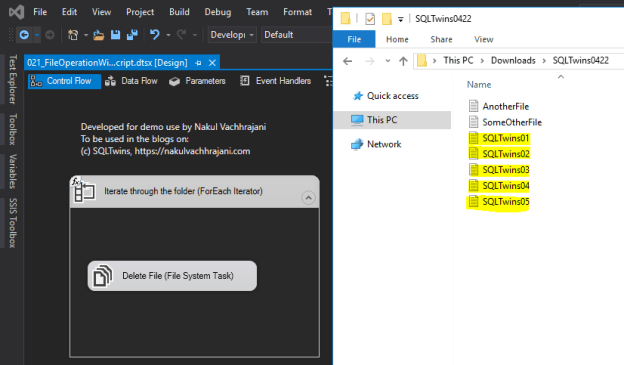
Task: Open the backward navigation history dropdown
Action: click(37, 35)
